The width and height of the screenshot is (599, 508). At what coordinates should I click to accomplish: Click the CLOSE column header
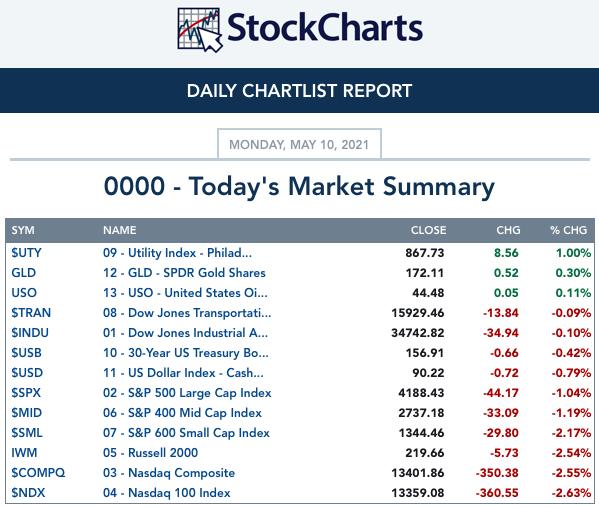[x=428, y=230]
